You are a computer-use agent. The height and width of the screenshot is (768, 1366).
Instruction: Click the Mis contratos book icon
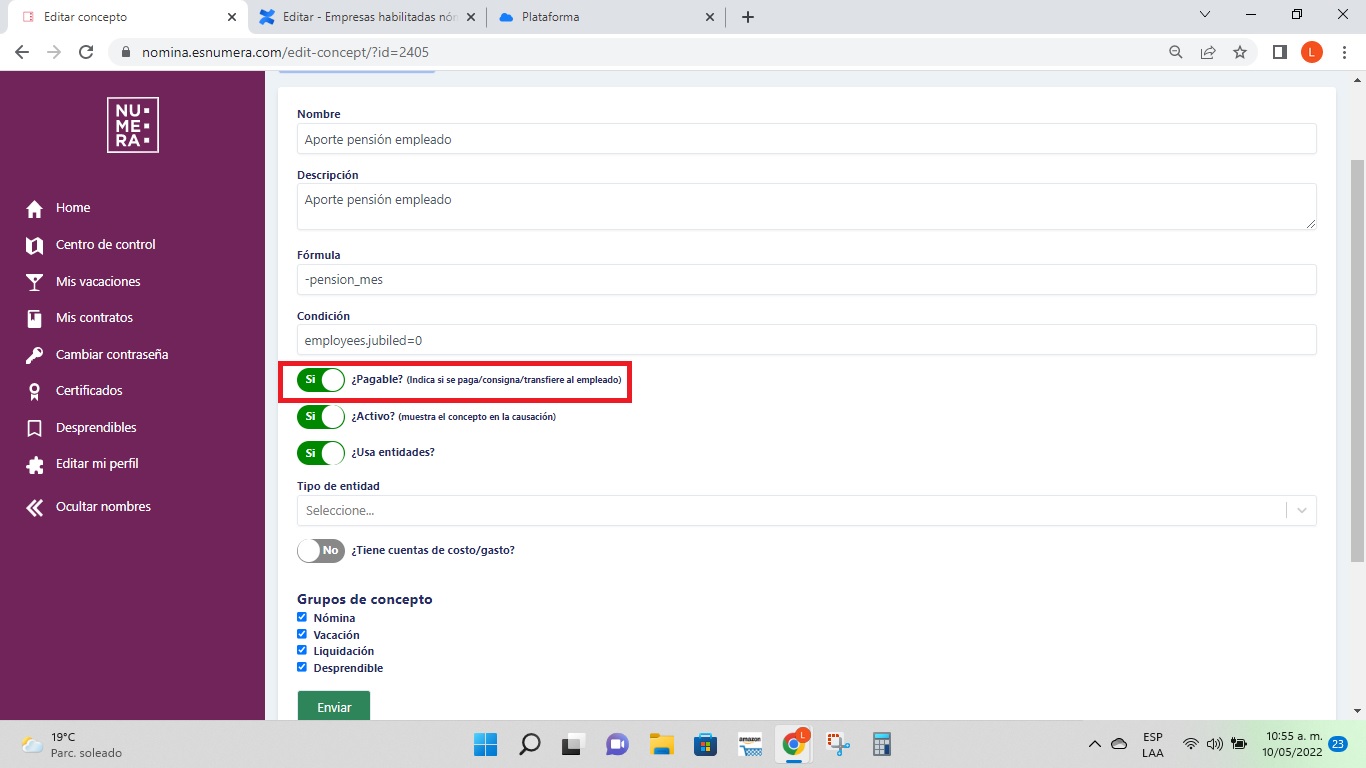click(x=35, y=319)
